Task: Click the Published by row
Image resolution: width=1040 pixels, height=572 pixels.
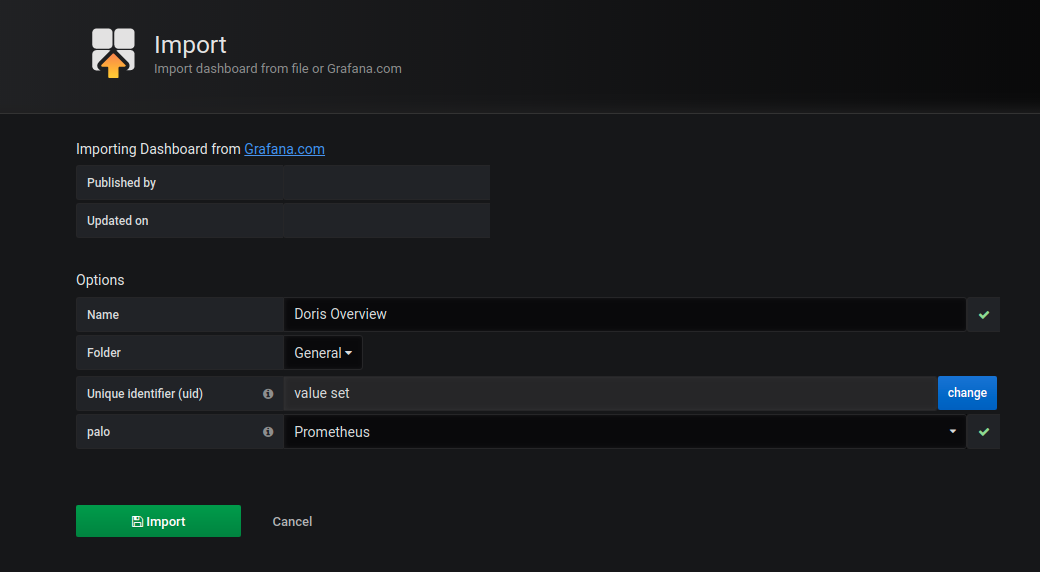Action: (x=282, y=183)
